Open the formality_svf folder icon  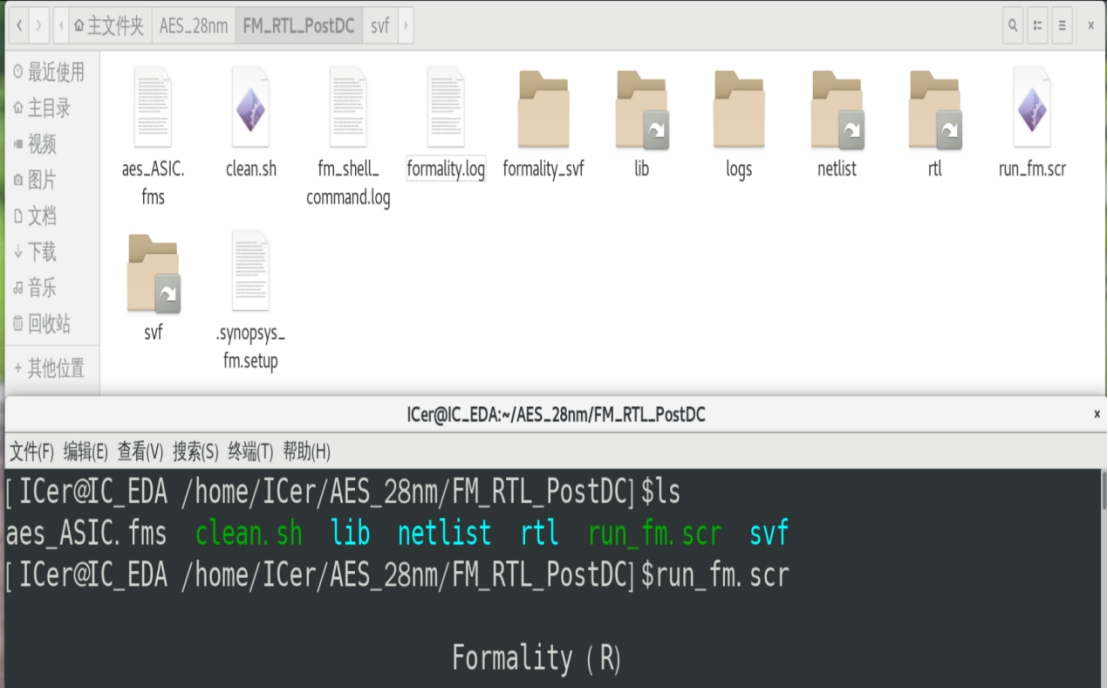(x=543, y=109)
